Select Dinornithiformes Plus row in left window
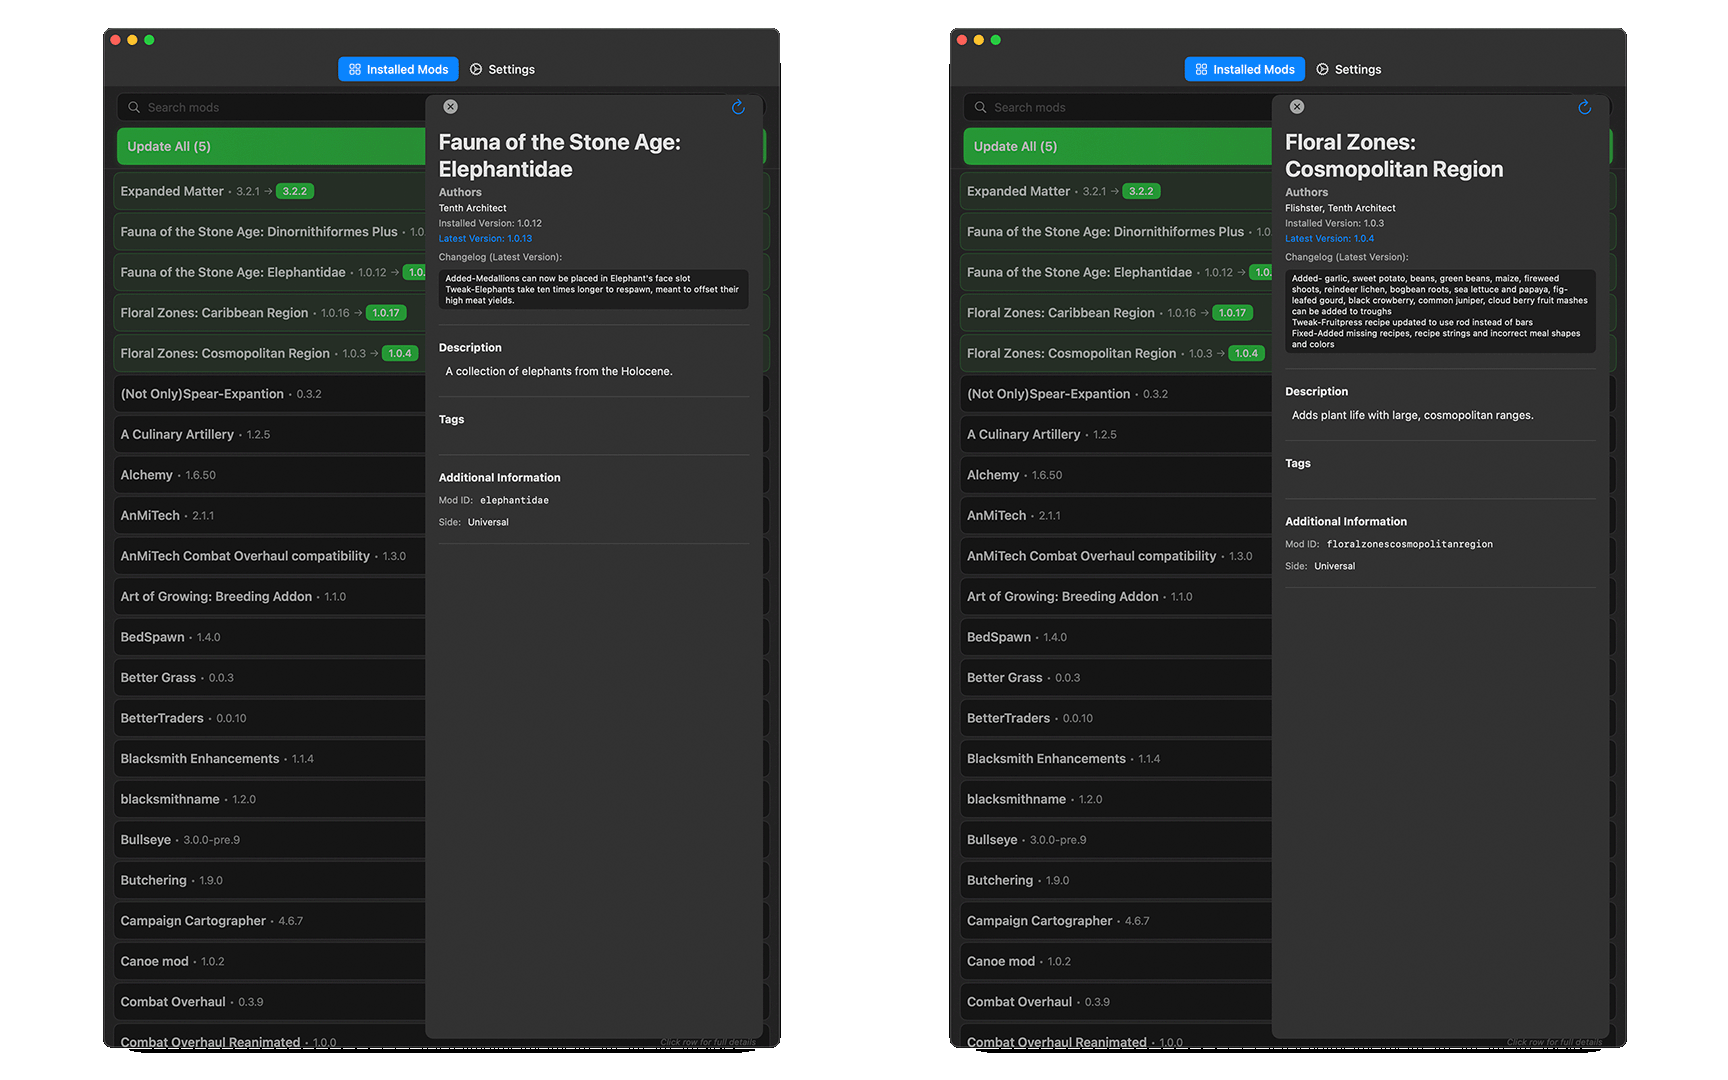Image resolution: width=1728 pixels, height=1080 pixels. click(x=270, y=232)
